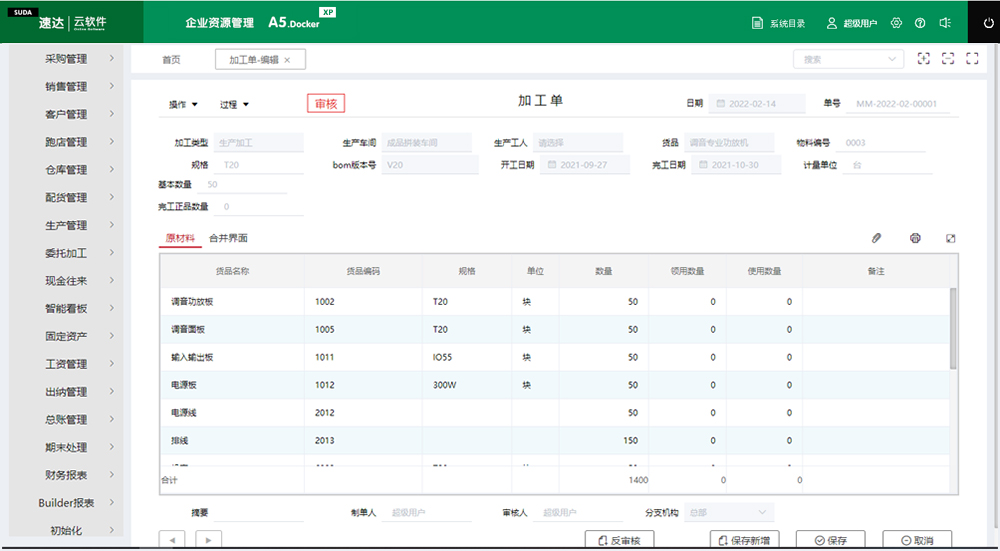
Task: Click the 开工日期 calendar icon
Action: click(552, 165)
